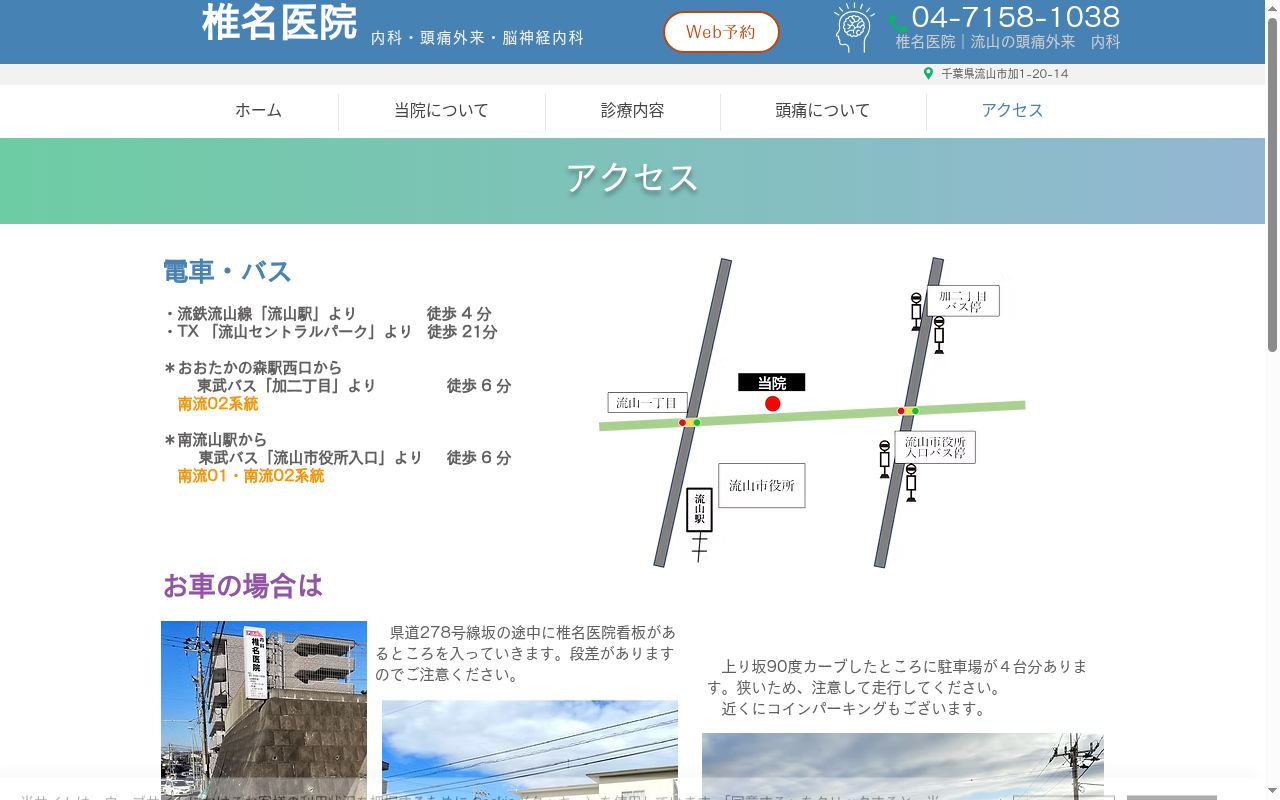Click the 電車・バス heading
Viewport: 1280px width, 800px height.
[227, 272]
